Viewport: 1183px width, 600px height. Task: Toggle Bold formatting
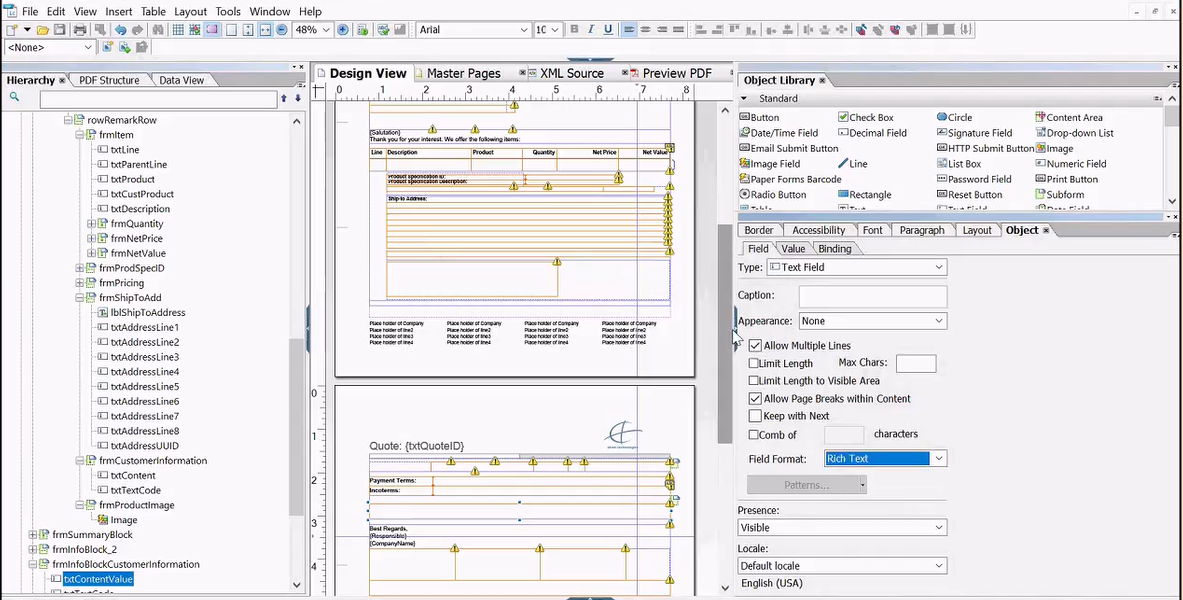[x=574, y=29]
